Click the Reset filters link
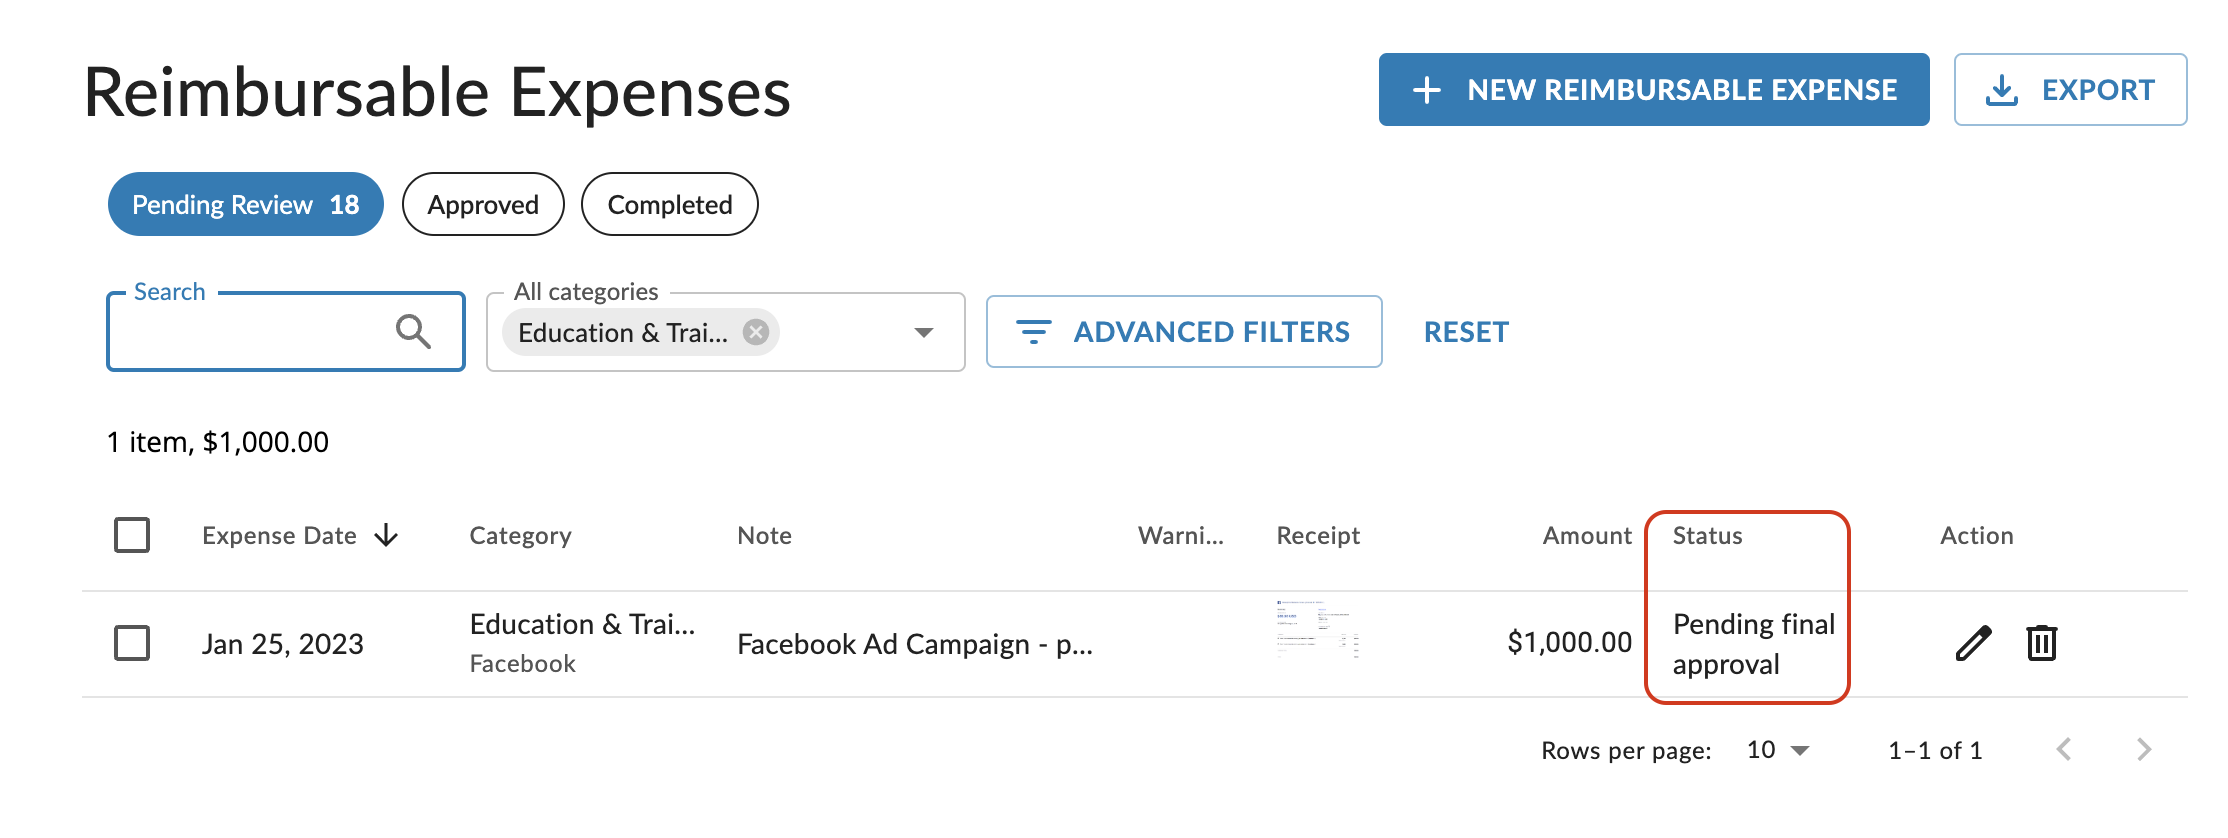Image resolution: width=2228 pixels, height=838 pixels. [x=1466, y=332]
